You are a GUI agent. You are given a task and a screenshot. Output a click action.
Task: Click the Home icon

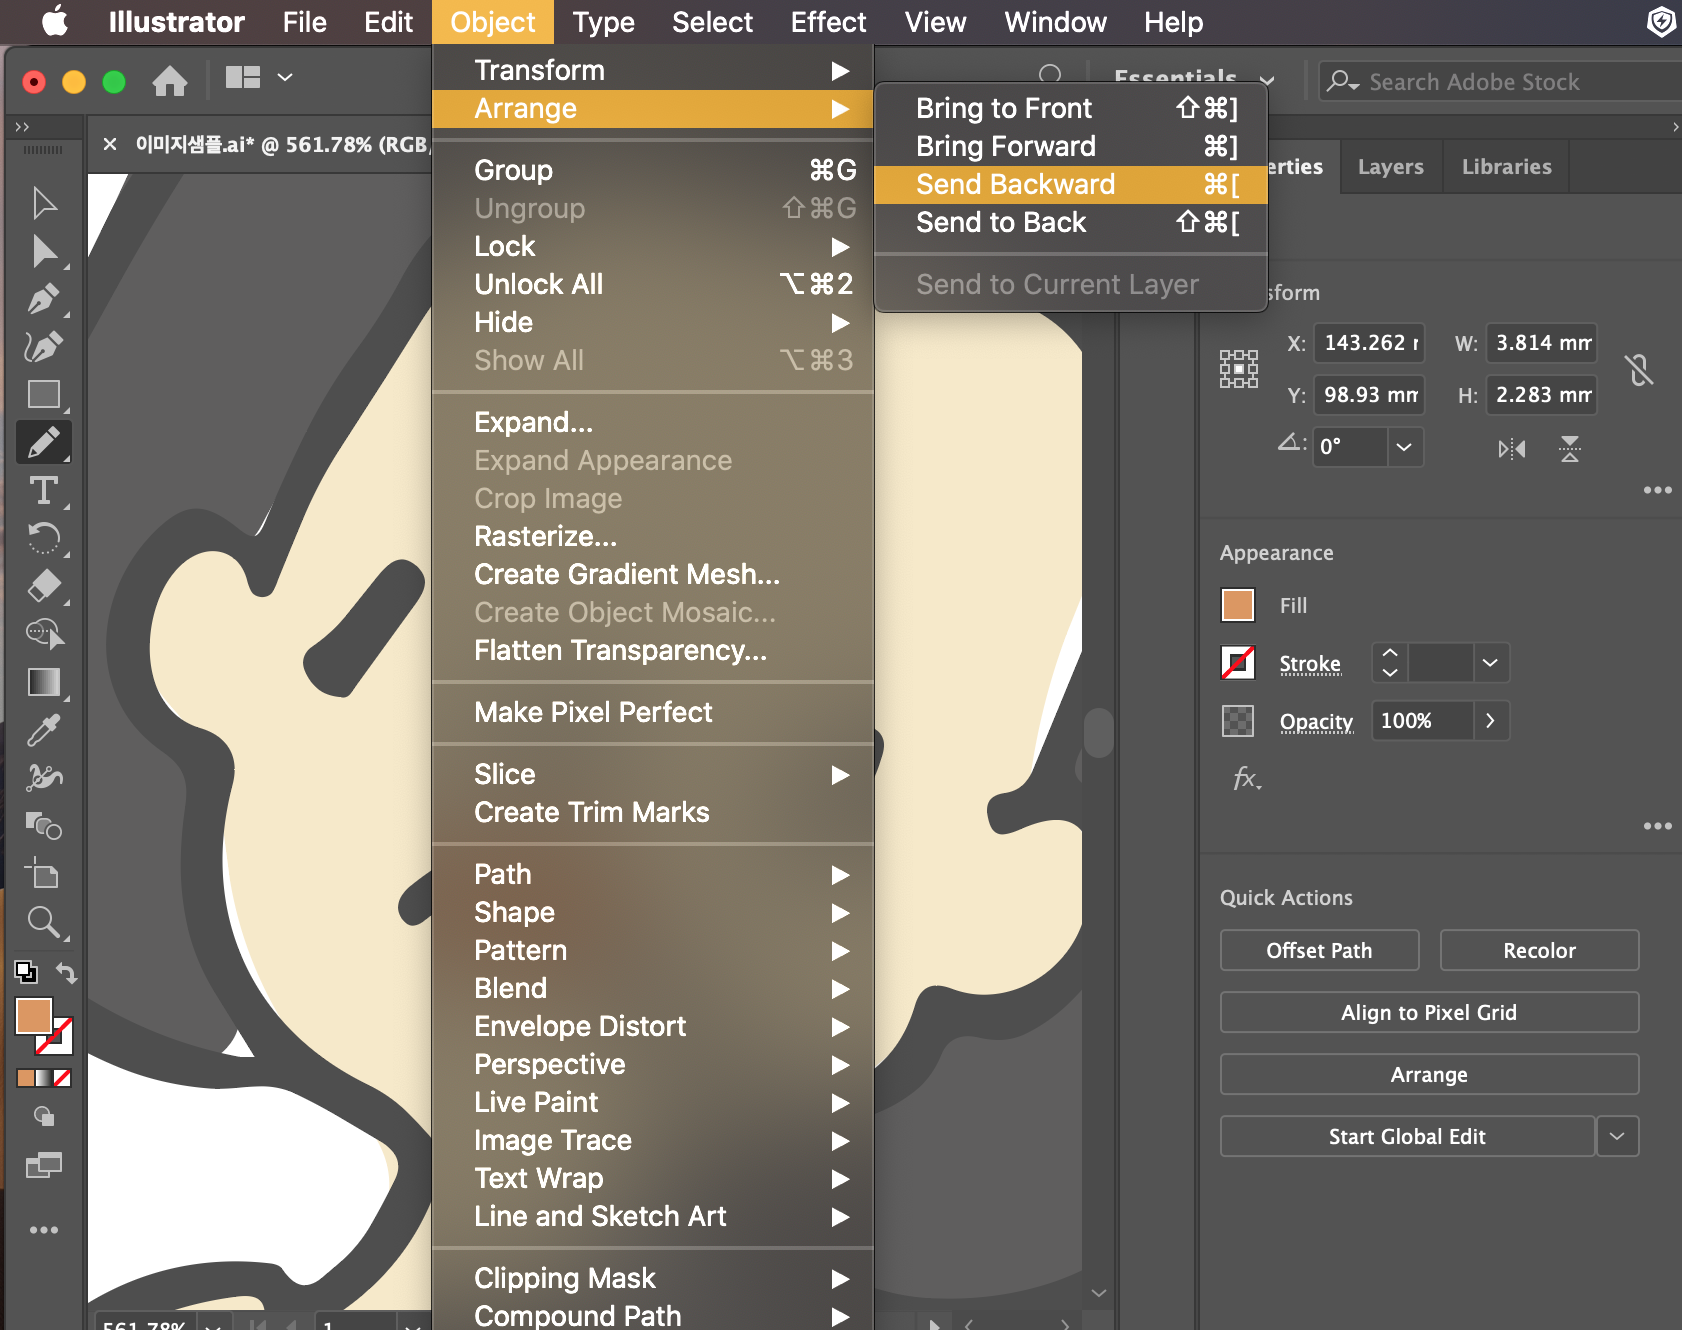pos(170,80)
